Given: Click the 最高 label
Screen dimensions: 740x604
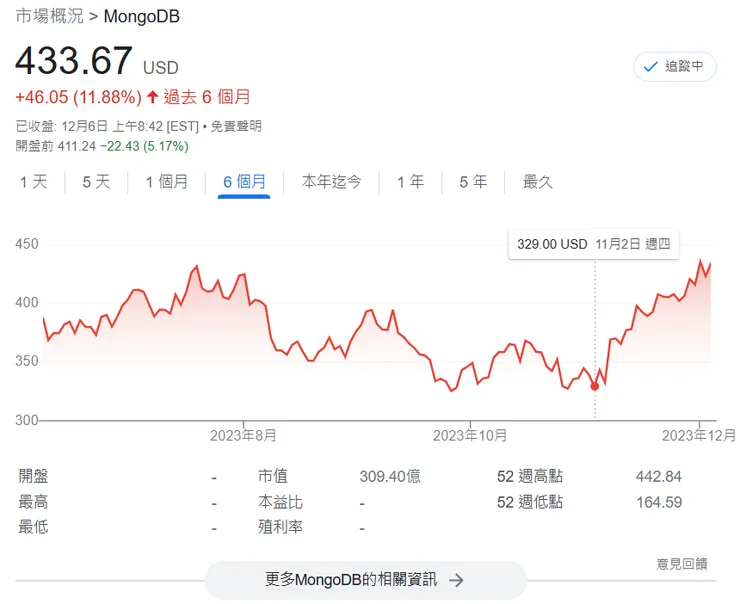Looking at the screenshot, I should [34, 502].
